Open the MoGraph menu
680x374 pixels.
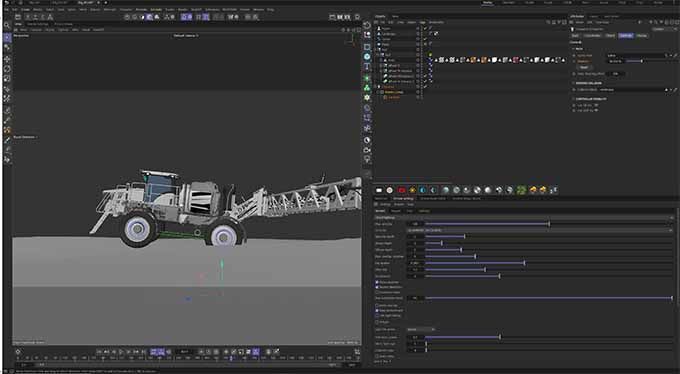coord(110,9)
